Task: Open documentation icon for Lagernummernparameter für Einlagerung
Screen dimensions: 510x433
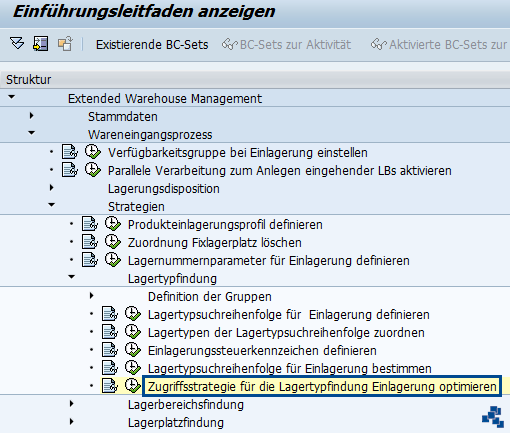Action: pos(90,260)
